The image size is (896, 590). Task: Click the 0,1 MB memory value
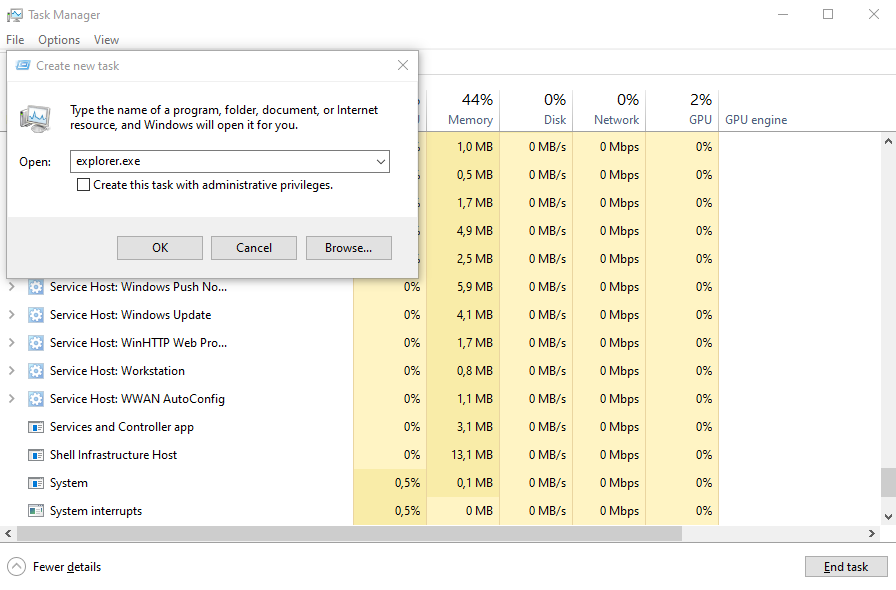[x=474, y=483]
